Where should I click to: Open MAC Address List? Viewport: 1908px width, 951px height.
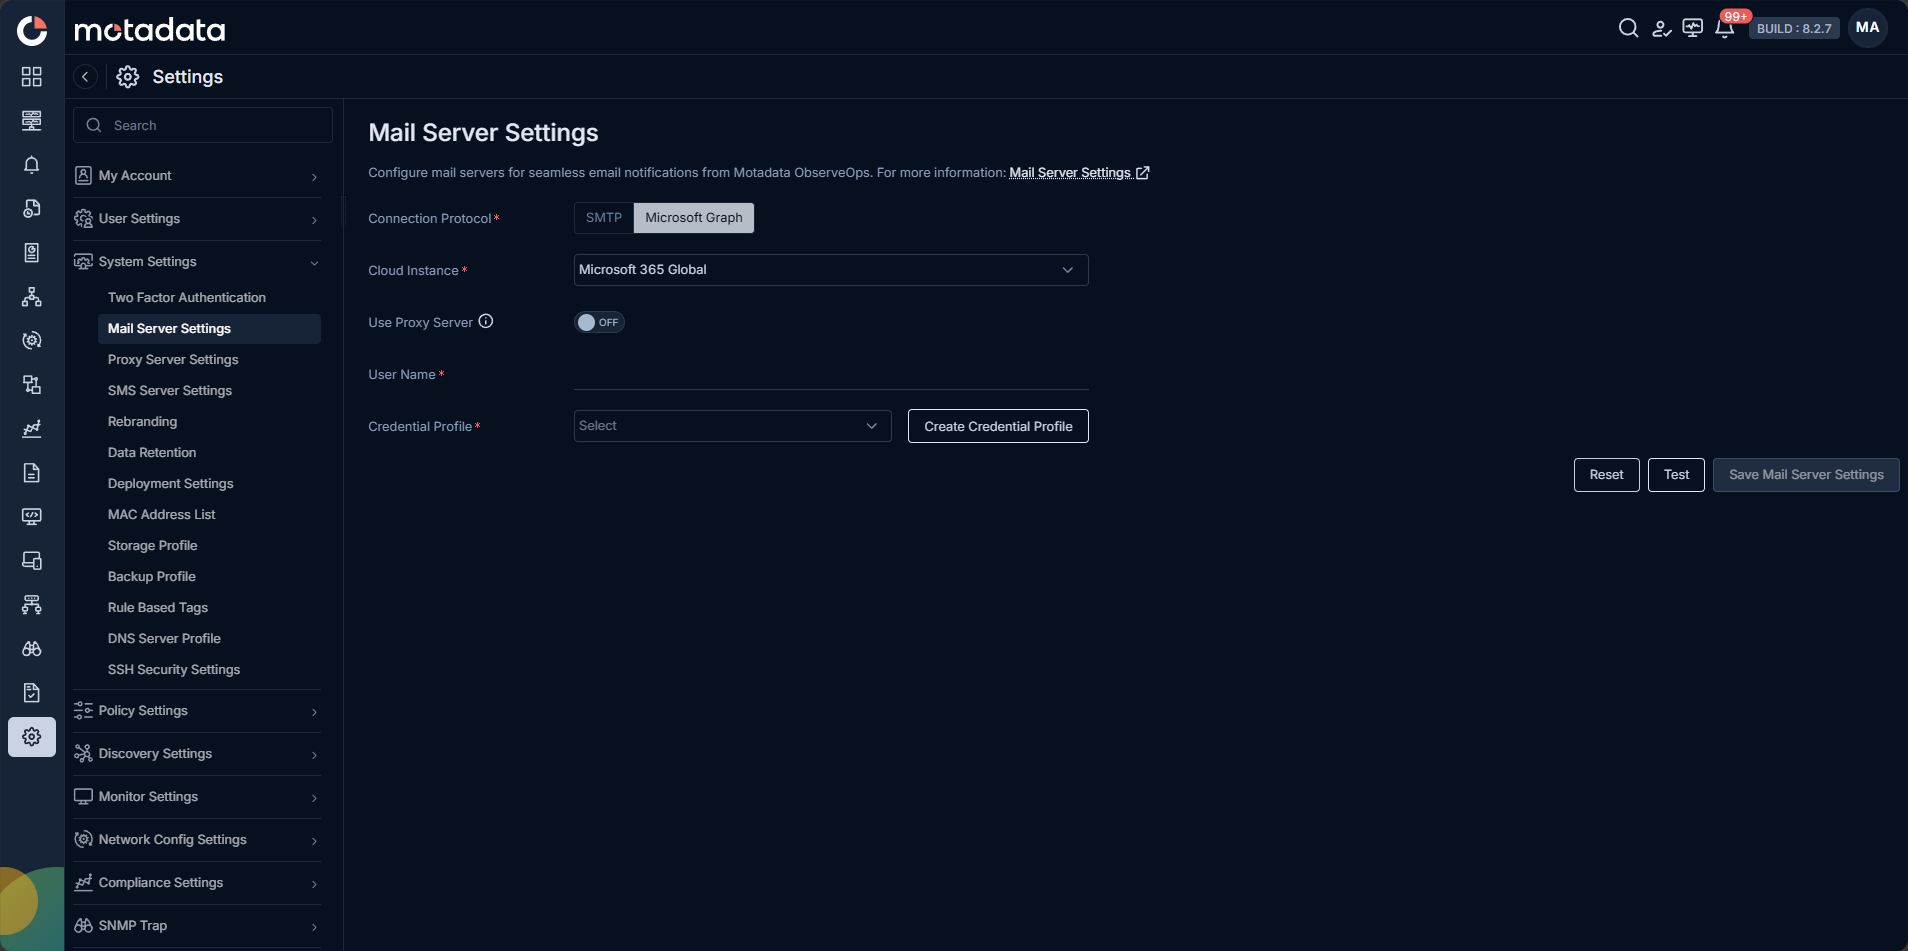[x=209, y=515]
